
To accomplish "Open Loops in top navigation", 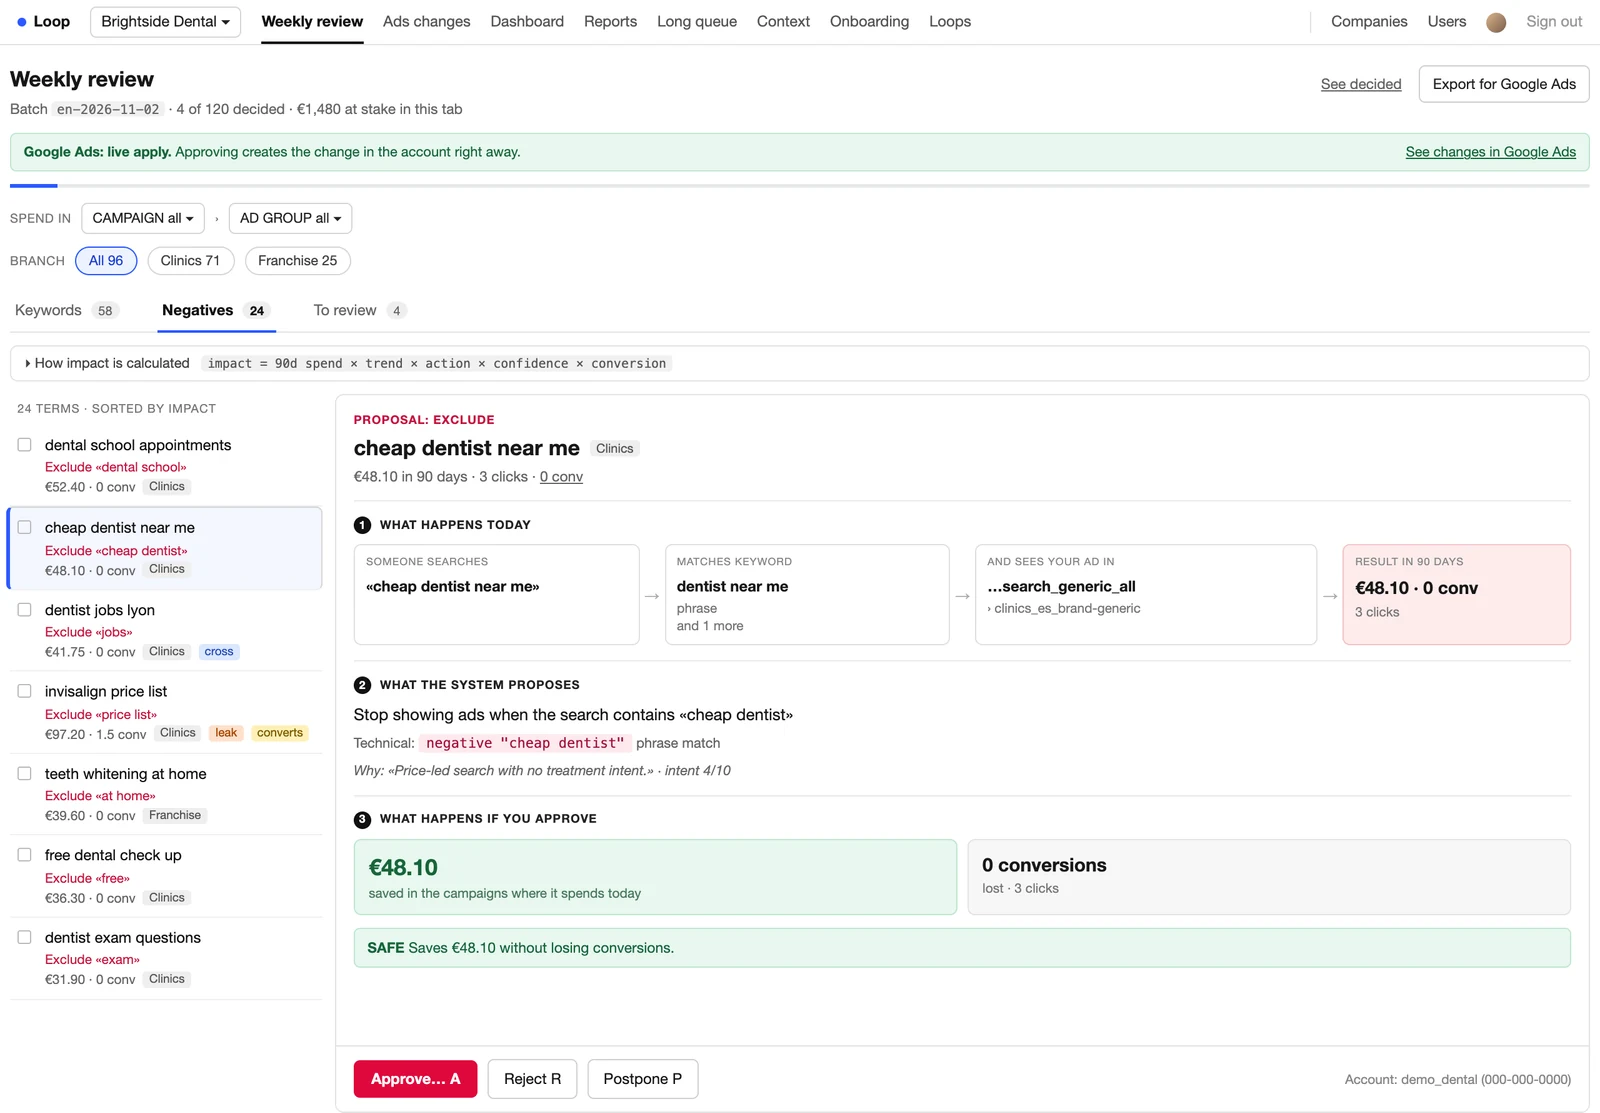I will click(x=950, y=21).
